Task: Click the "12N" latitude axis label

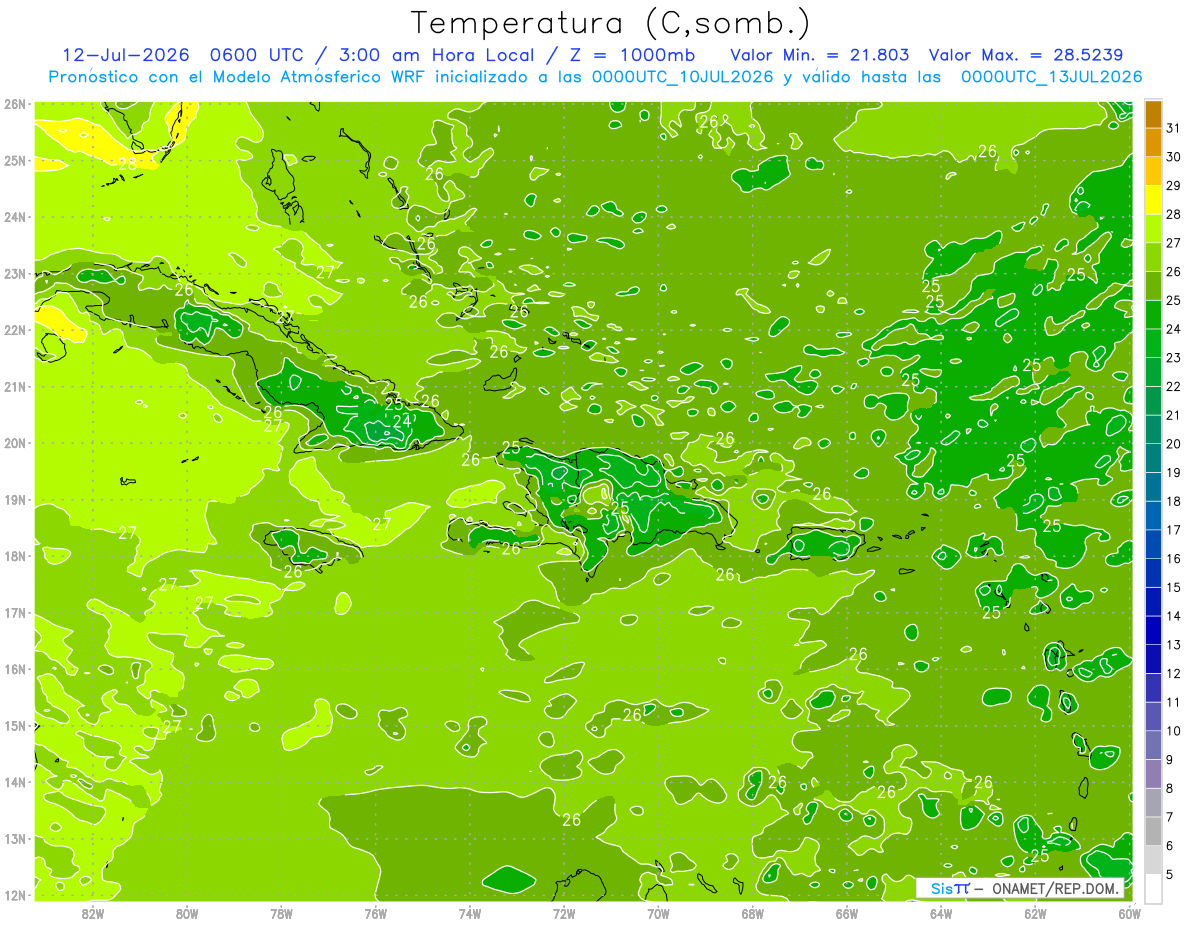Action: [15, 895]
